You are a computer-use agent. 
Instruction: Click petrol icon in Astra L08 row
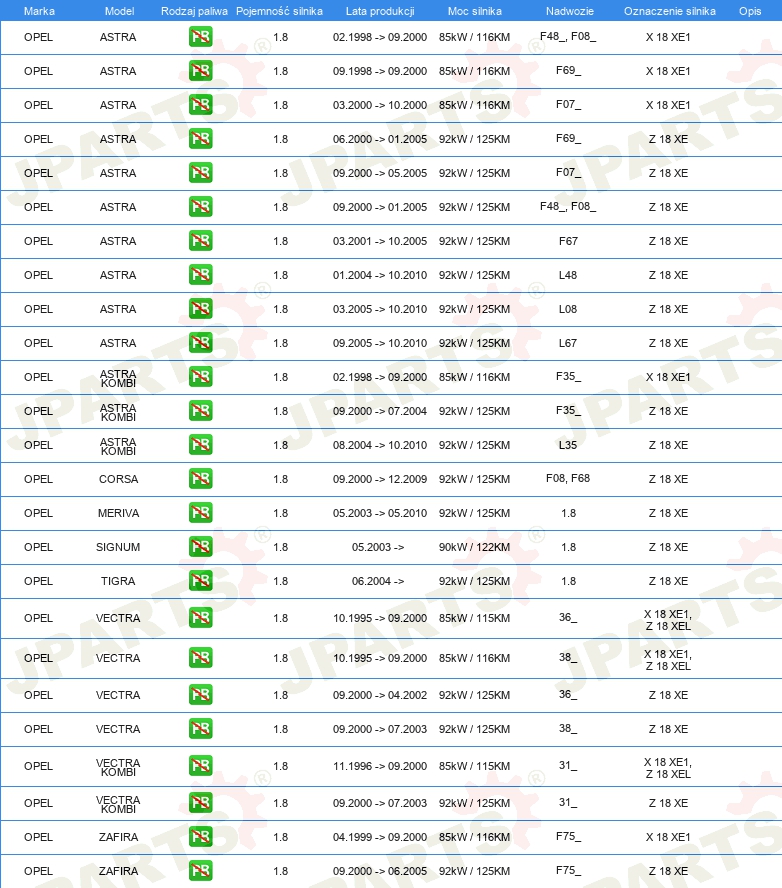click(x=200, y=309)
